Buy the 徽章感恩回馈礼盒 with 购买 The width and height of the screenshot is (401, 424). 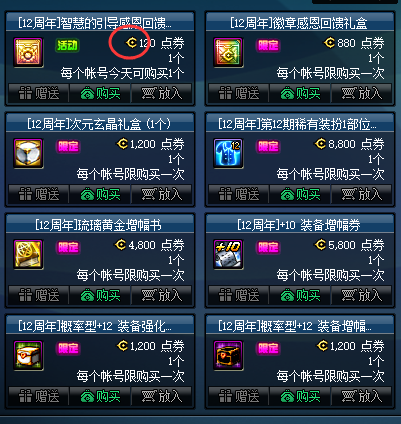coord(300,93)
